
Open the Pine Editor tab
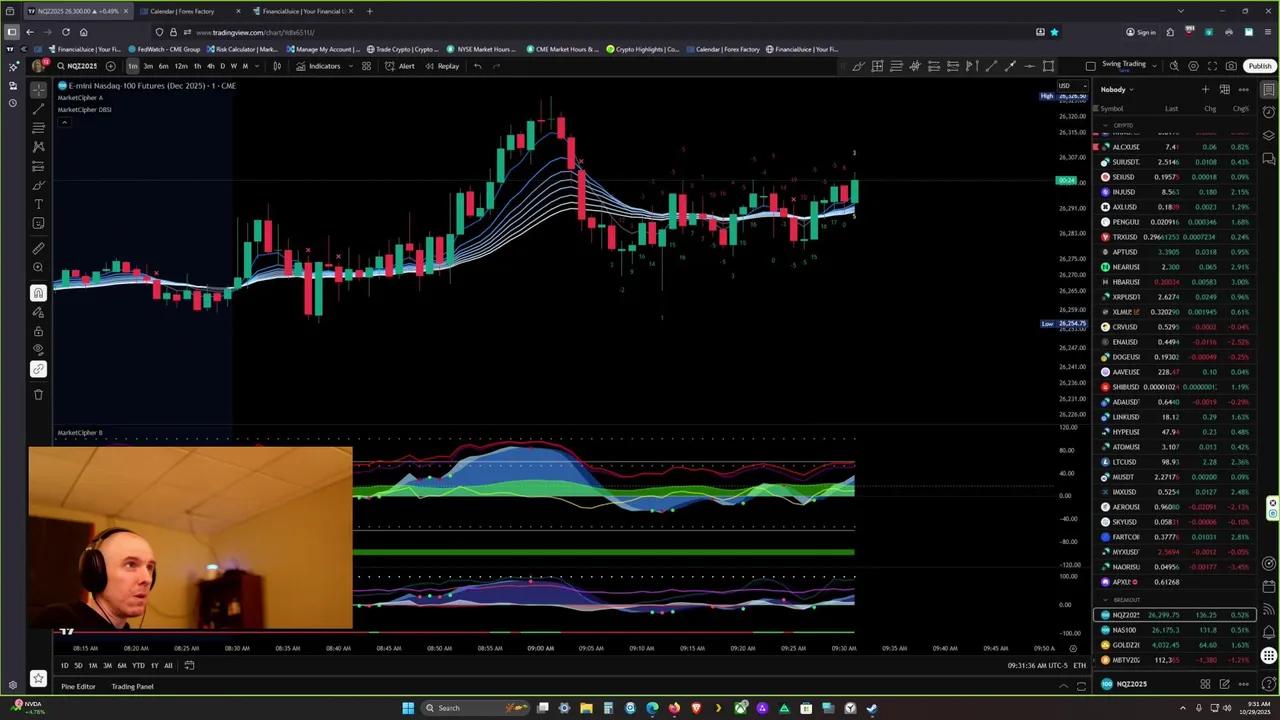coord(78,686)
